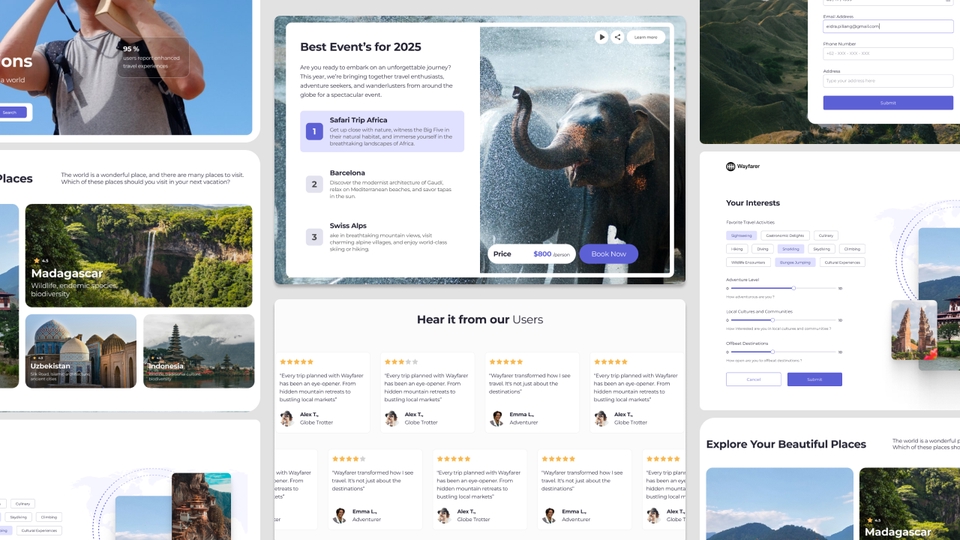960x540 pixels.
Task: Click the Learn more button on the elephant photo
Action: click(x=645, y=37)
